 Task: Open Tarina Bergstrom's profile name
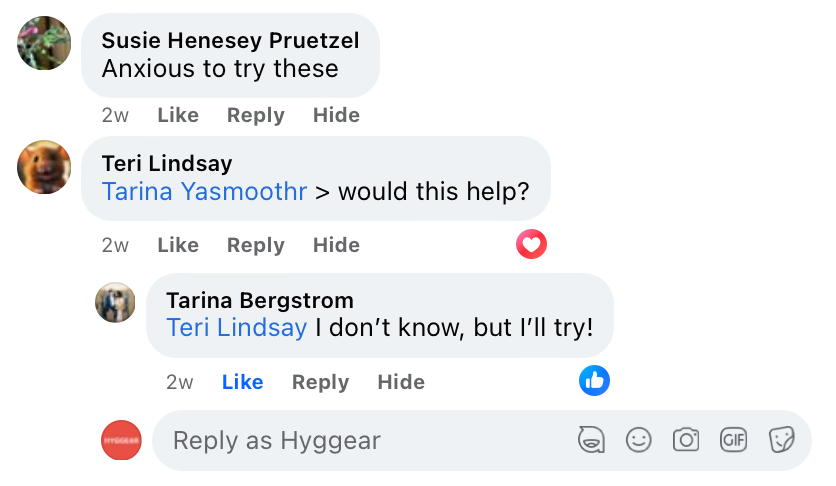(x=260, y=300)
